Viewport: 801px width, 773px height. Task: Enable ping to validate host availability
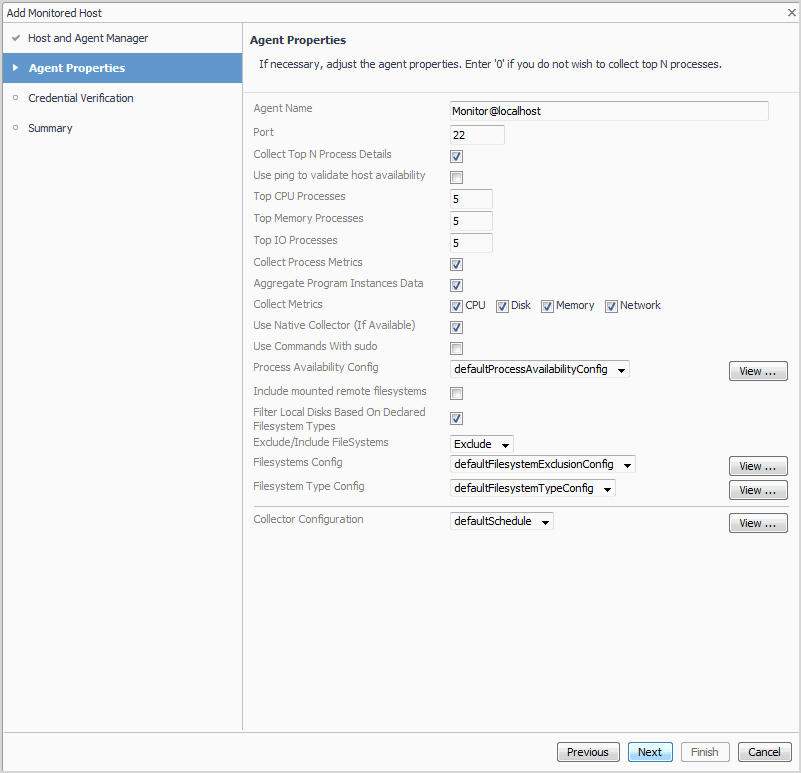[456, 177]
